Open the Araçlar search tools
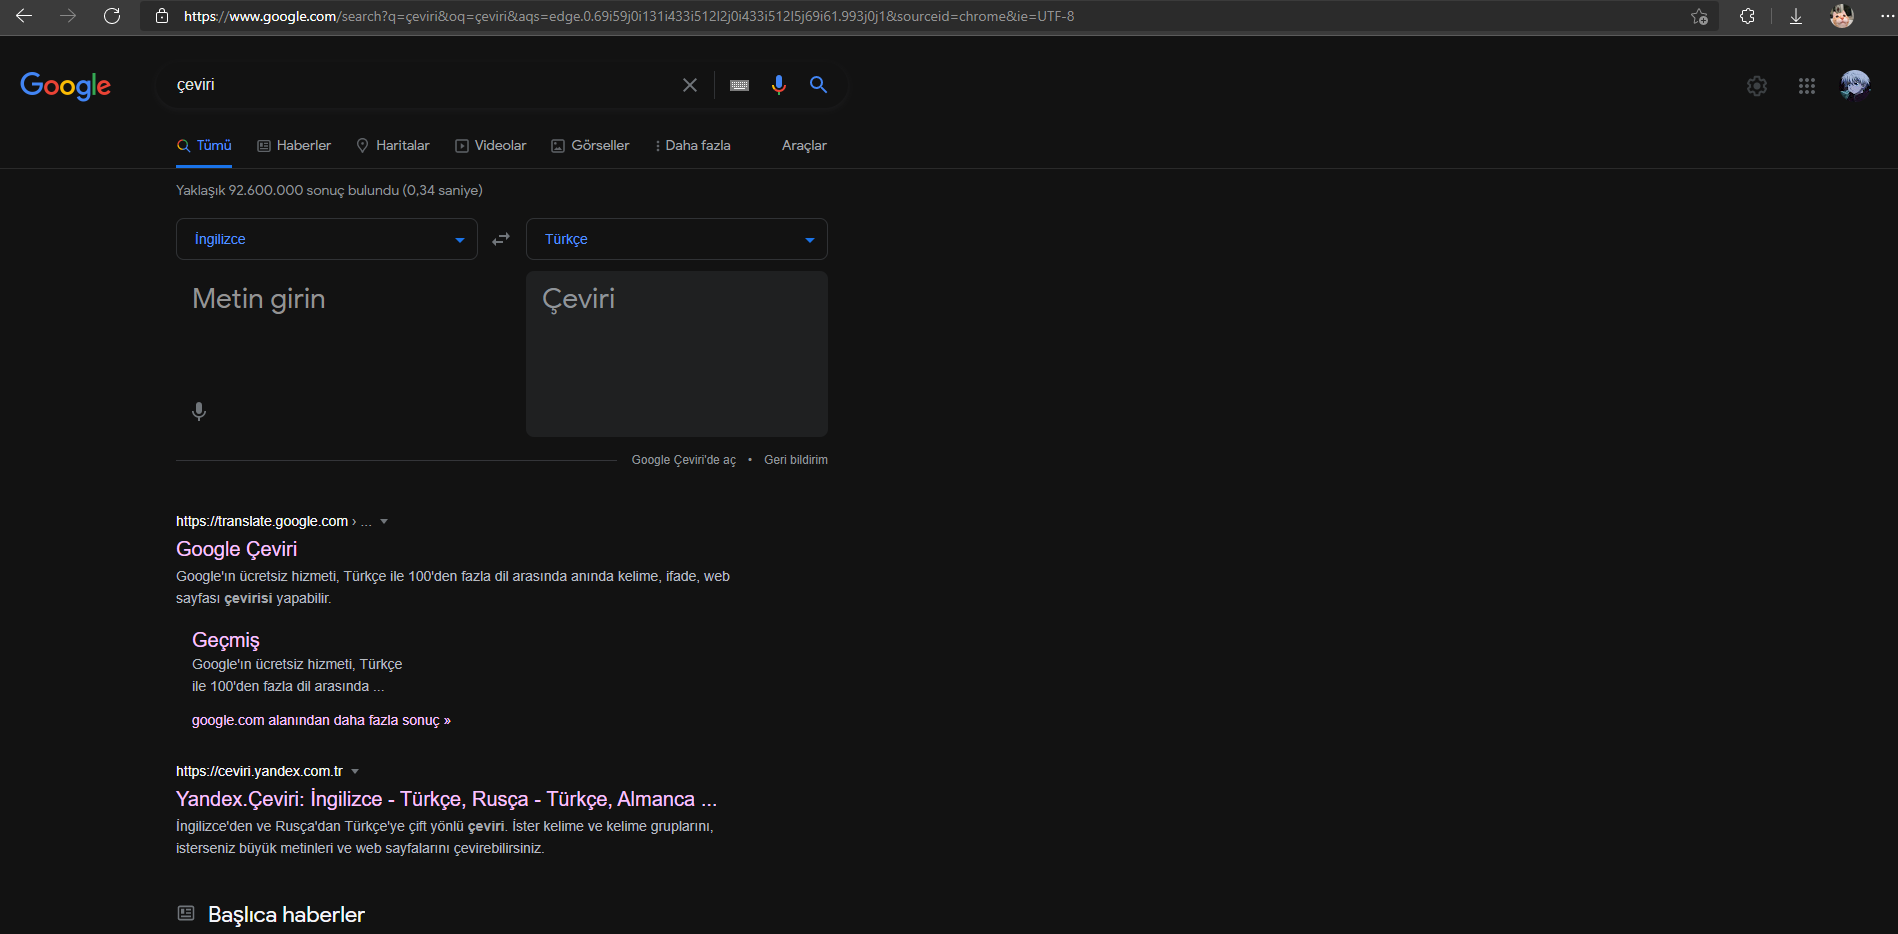Viewport: 1898px width, 934px height. tap(804, 146)
